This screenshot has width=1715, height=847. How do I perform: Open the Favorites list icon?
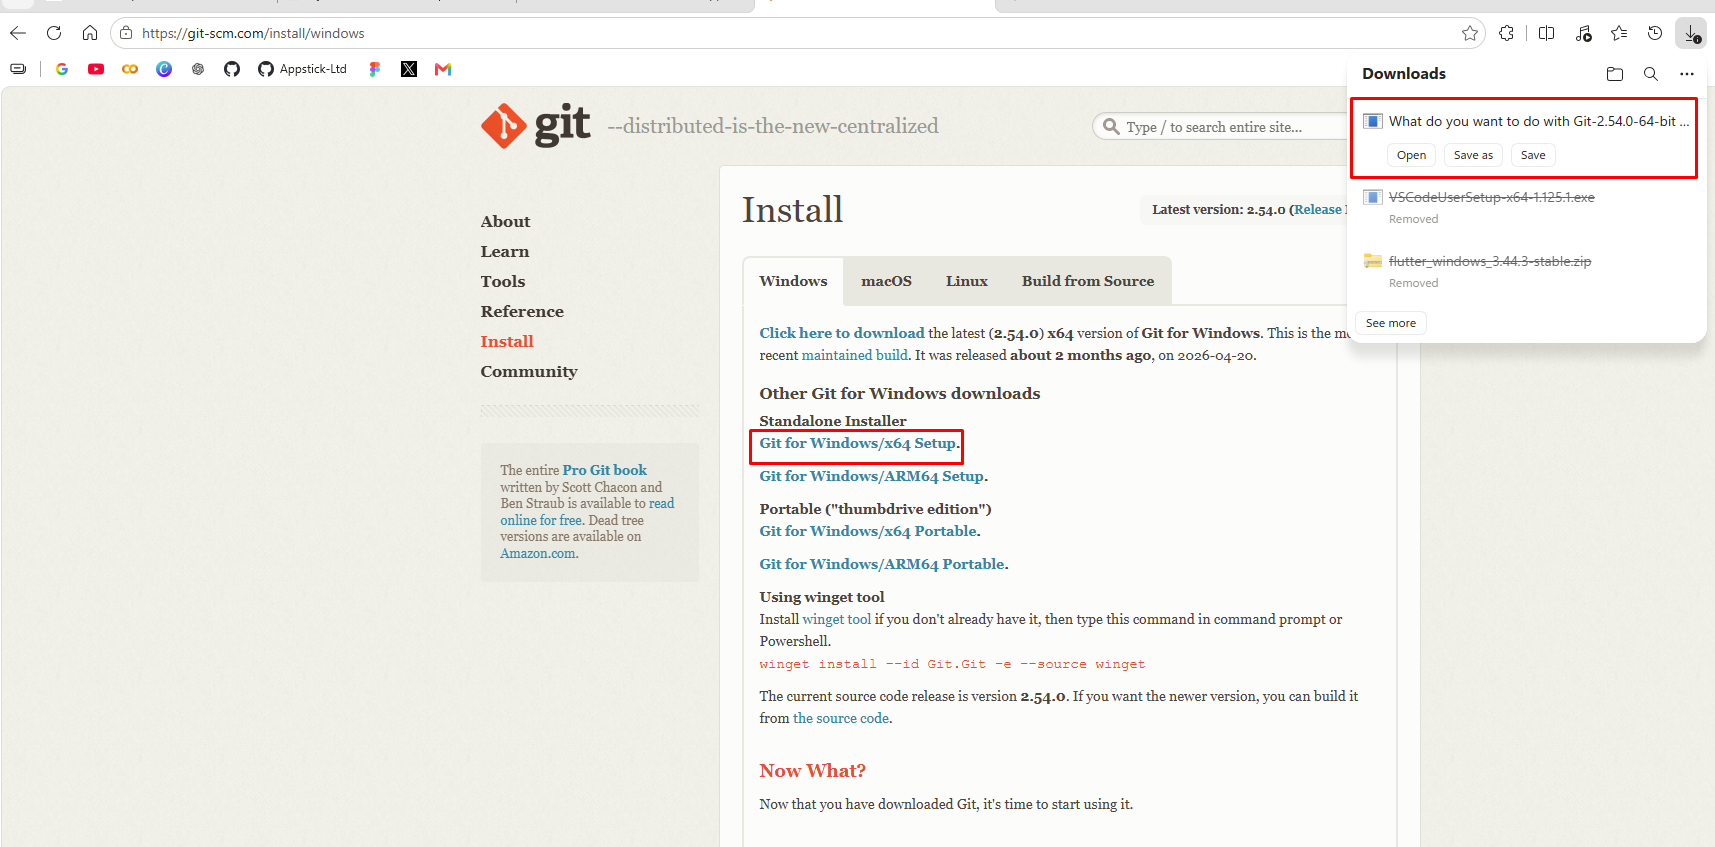pos(1619,33)
